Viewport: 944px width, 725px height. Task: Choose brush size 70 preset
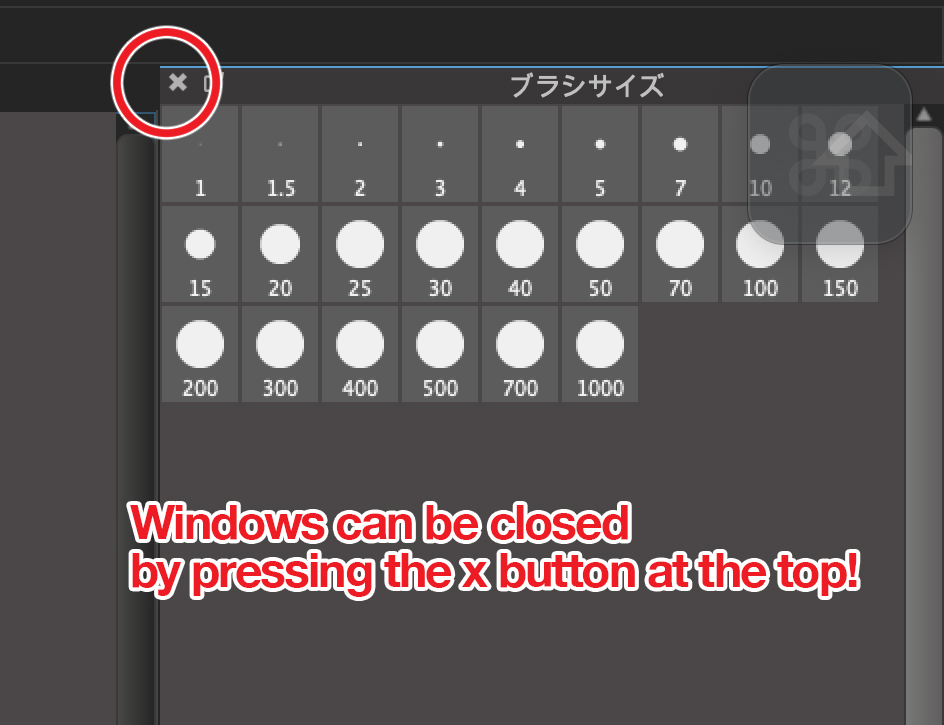pos(680,254)
